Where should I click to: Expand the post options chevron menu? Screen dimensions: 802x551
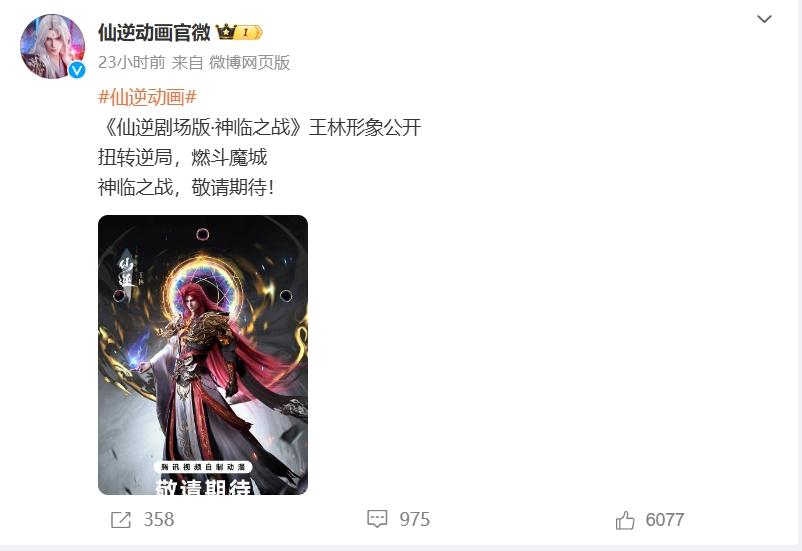click(x=764, y=19)
